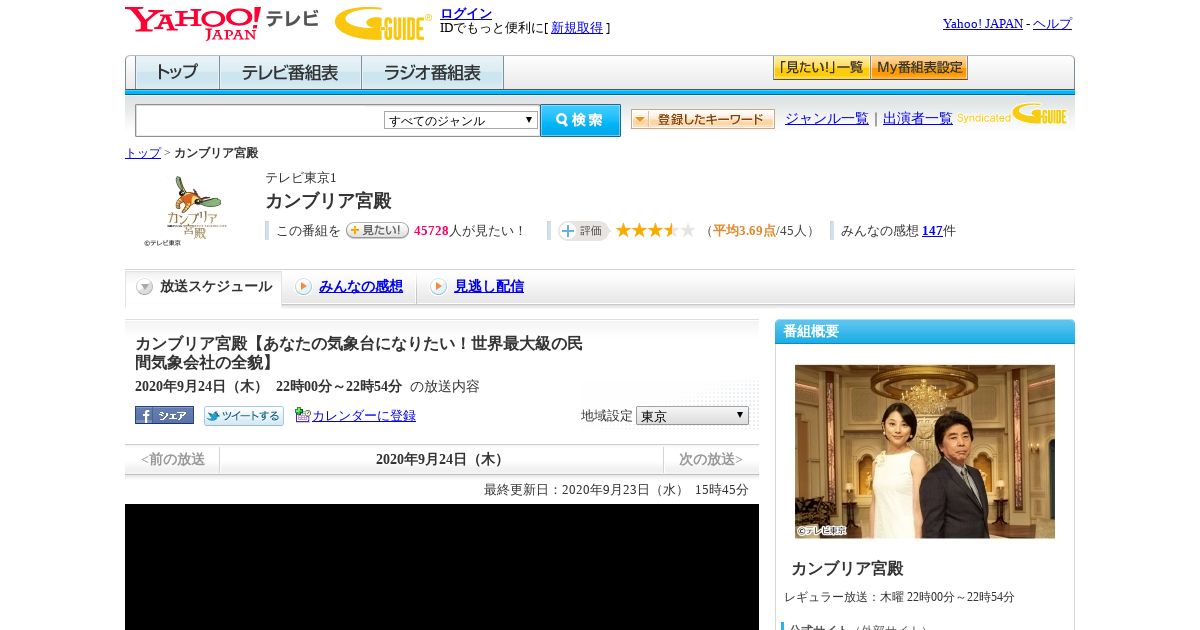
Task: Click the 45728人が見たい count text
Action: coord(470,231)
